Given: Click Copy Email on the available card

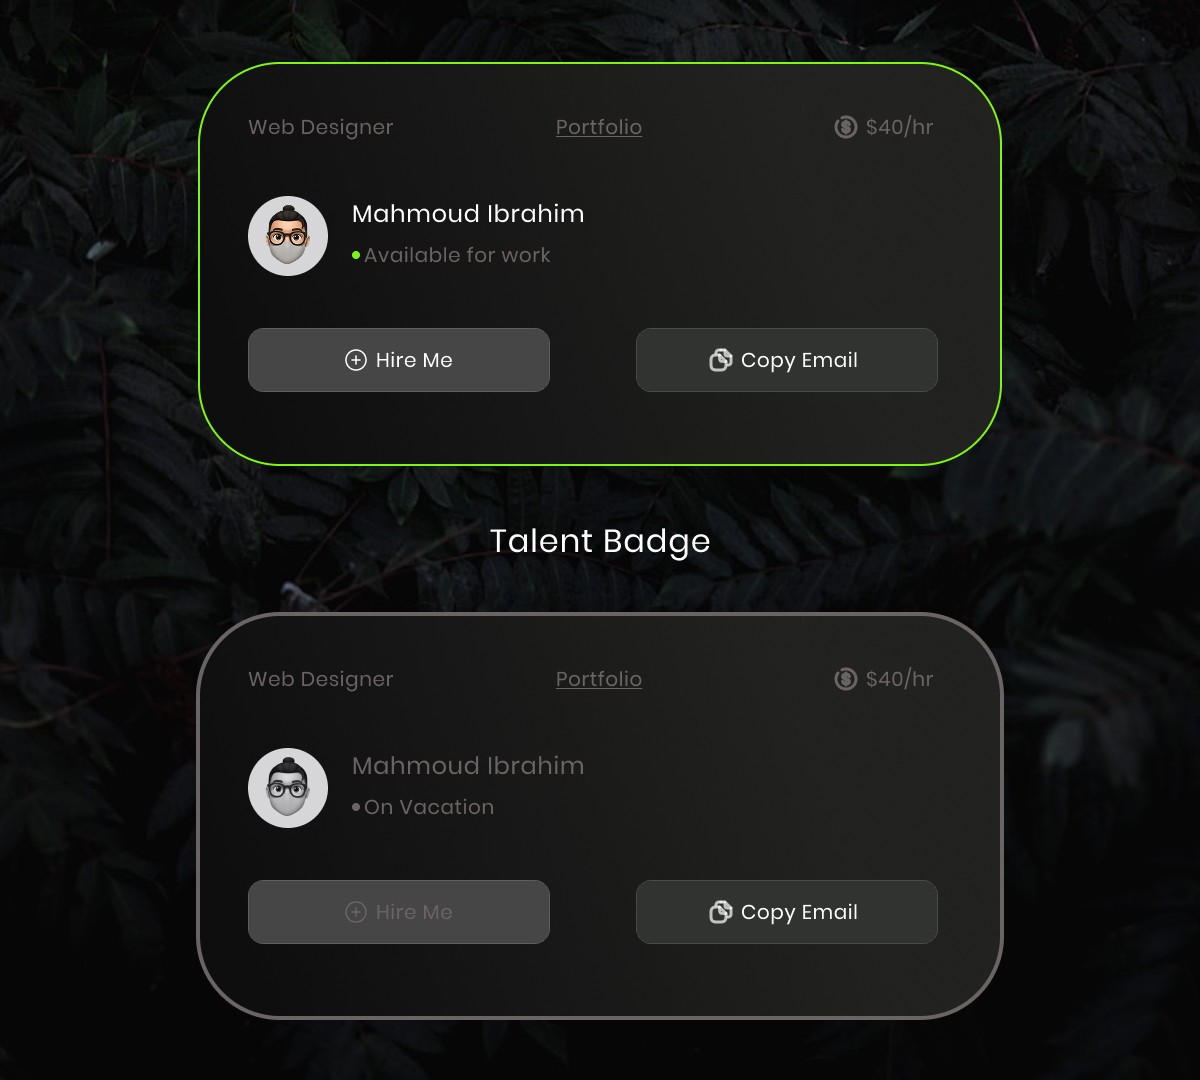Looking at the screenshot, I should (x=787, y=360).
